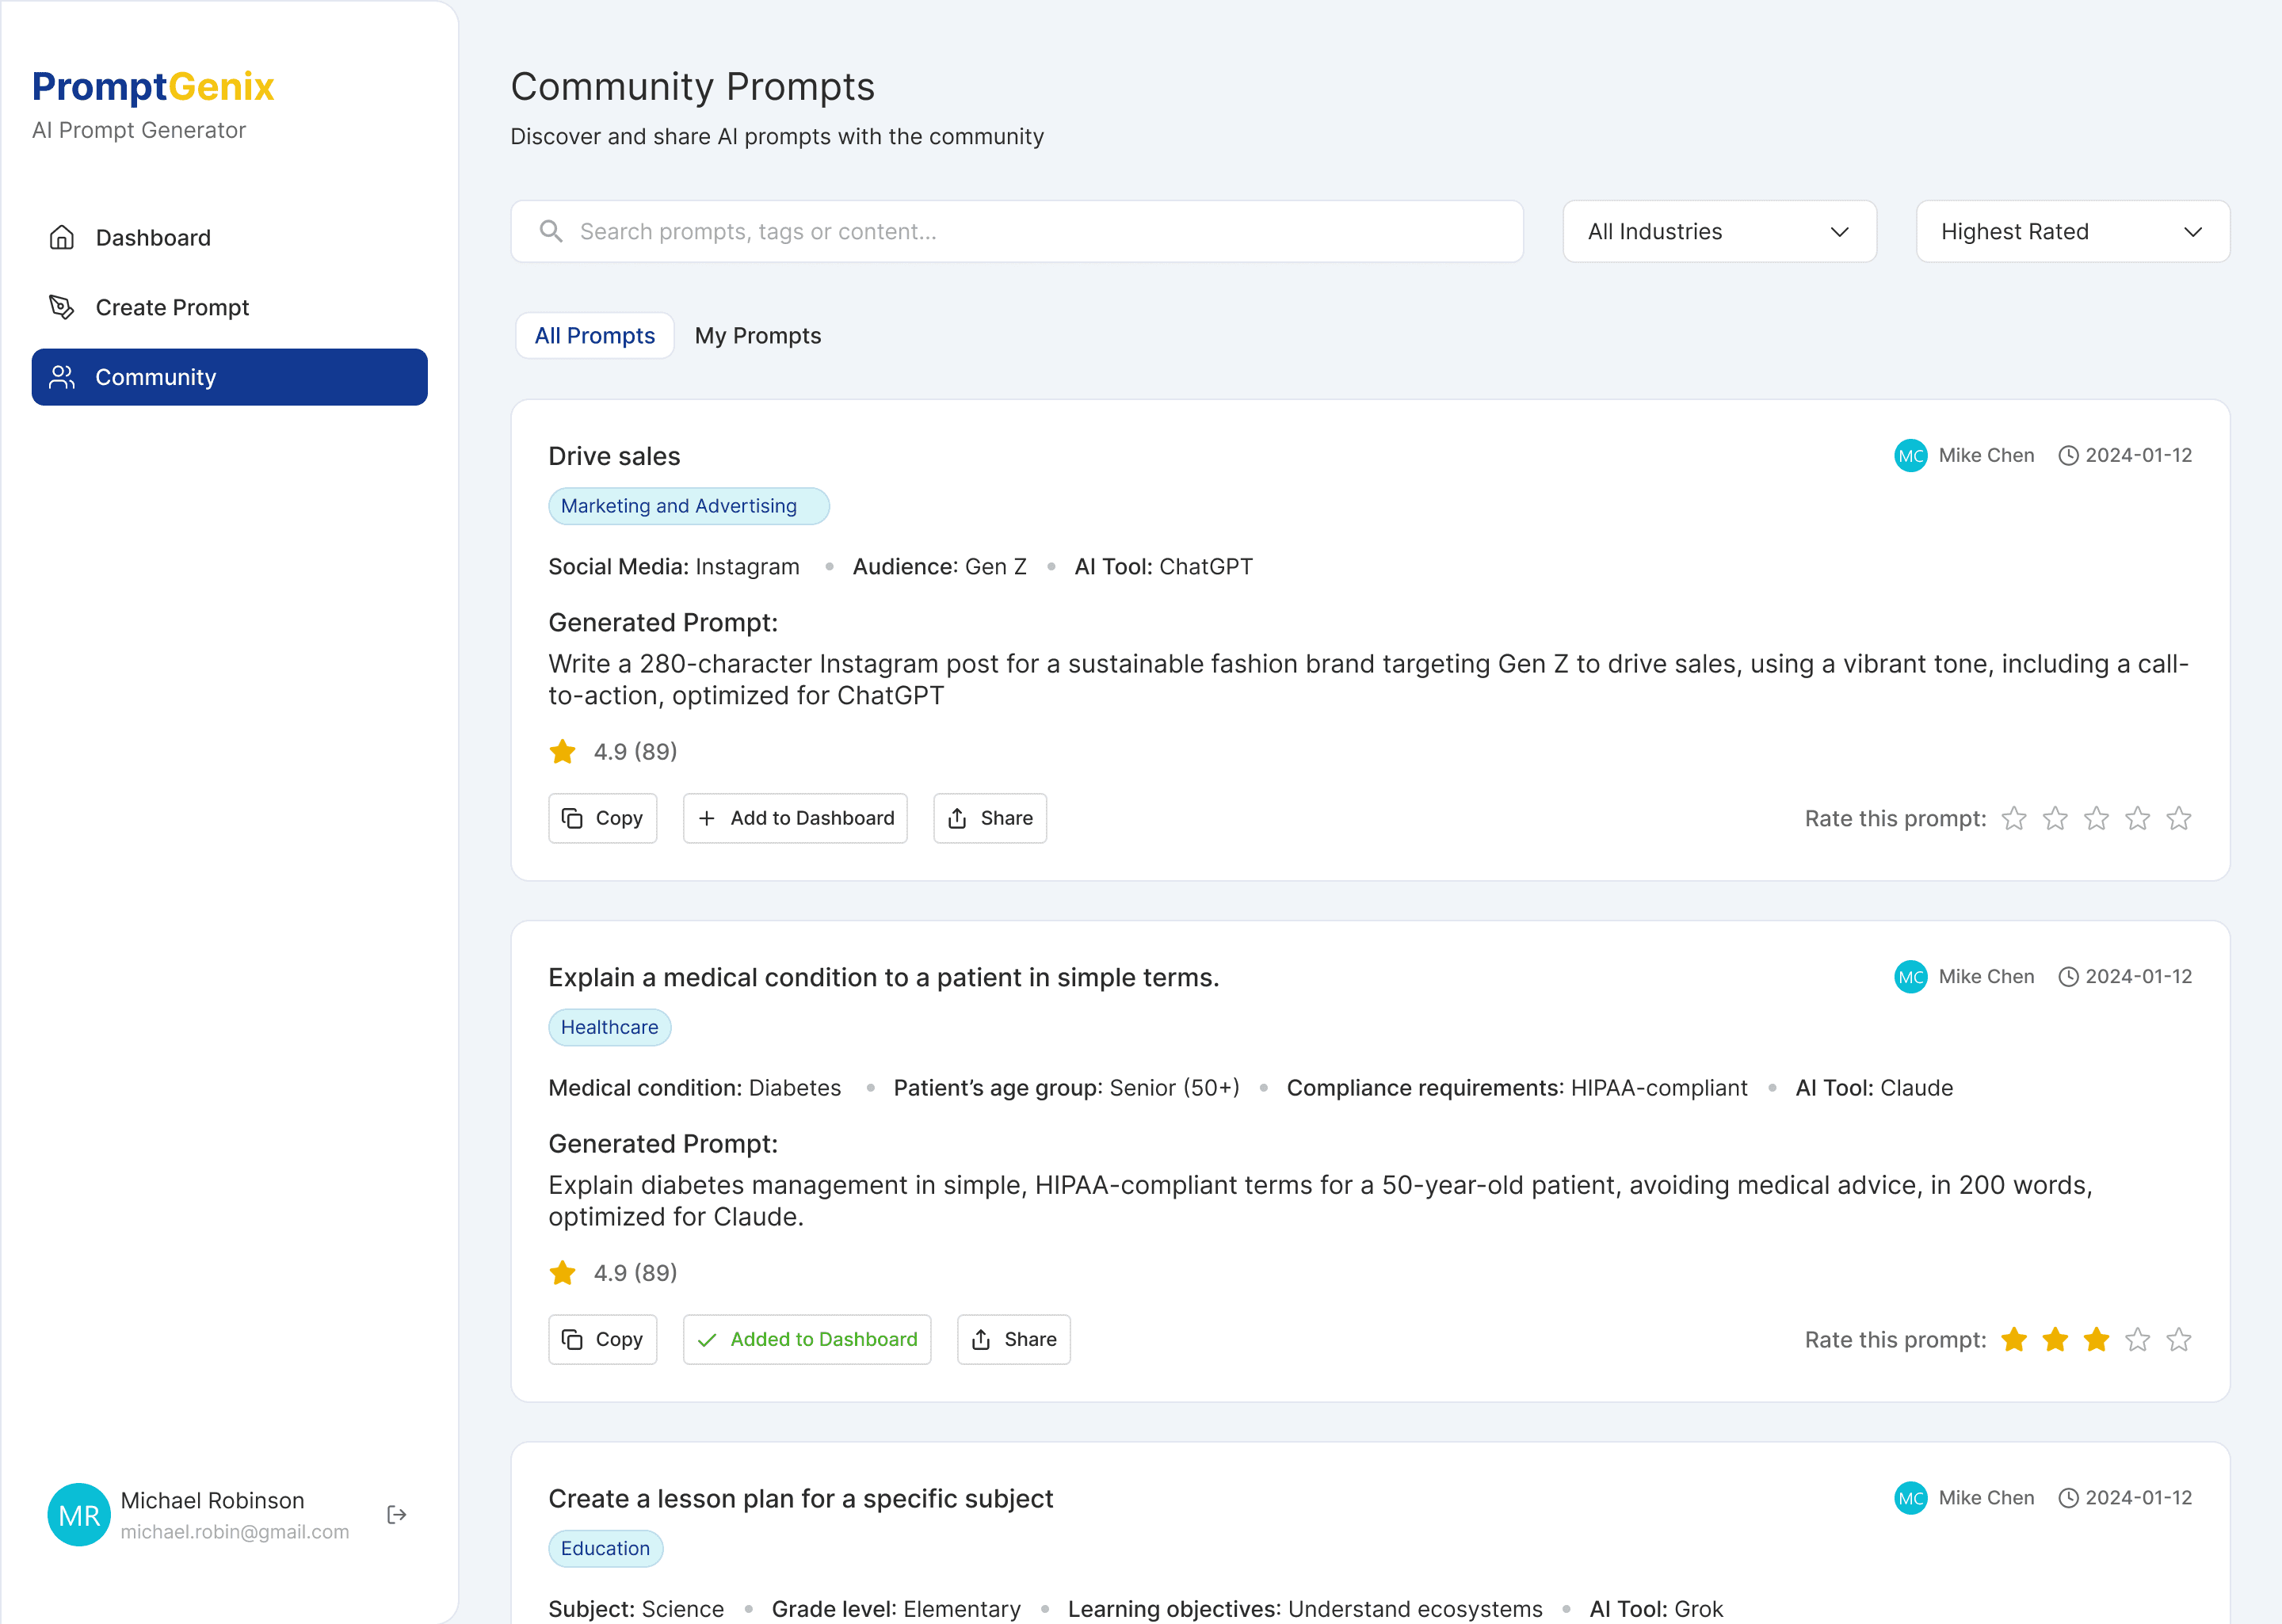Click the Community people icon in sidebar
The width and height of the screenshot is (2282, 1624).
(62, 377)
